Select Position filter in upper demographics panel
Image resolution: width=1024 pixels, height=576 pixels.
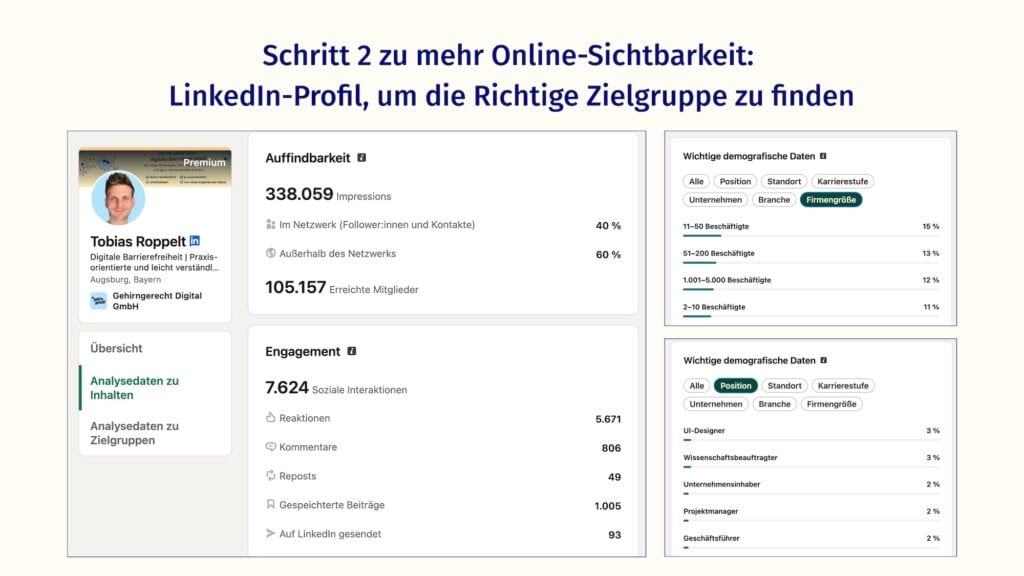(x=735, y=182)
